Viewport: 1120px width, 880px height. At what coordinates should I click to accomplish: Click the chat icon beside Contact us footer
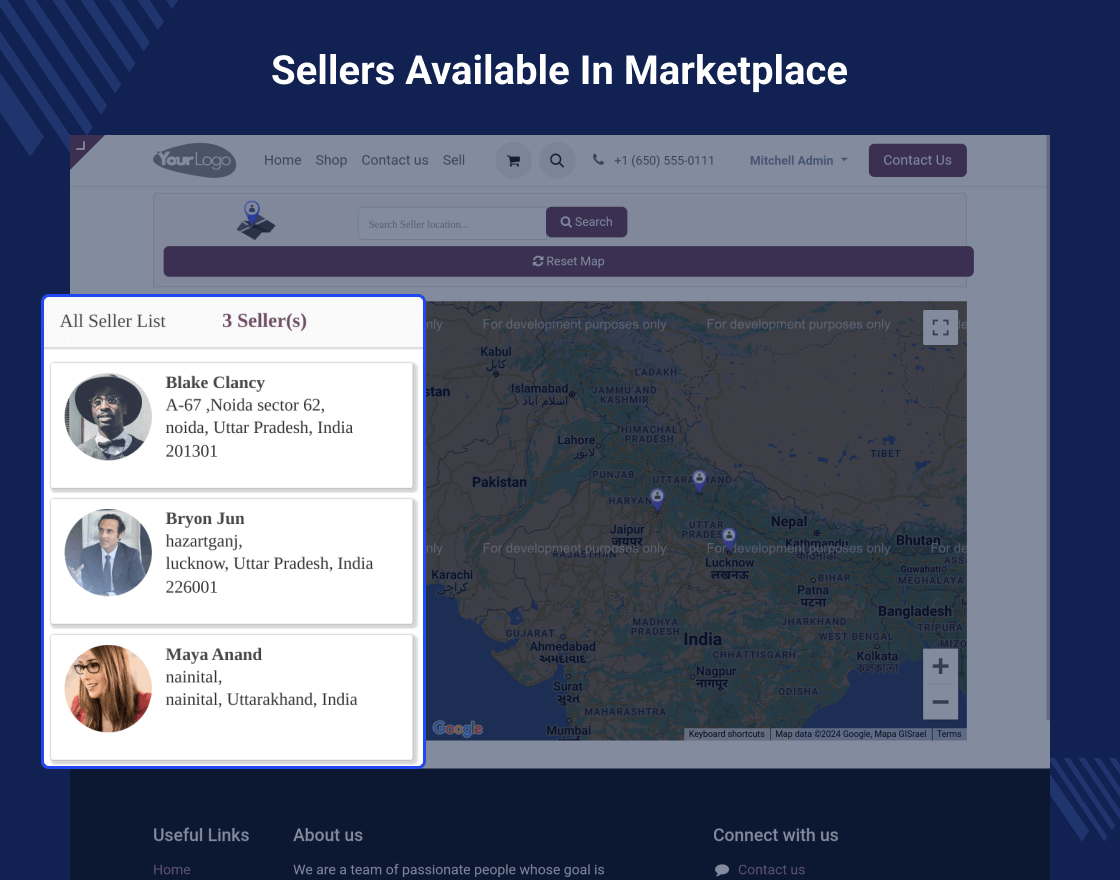pyautogui.click(x=721, y=869)
